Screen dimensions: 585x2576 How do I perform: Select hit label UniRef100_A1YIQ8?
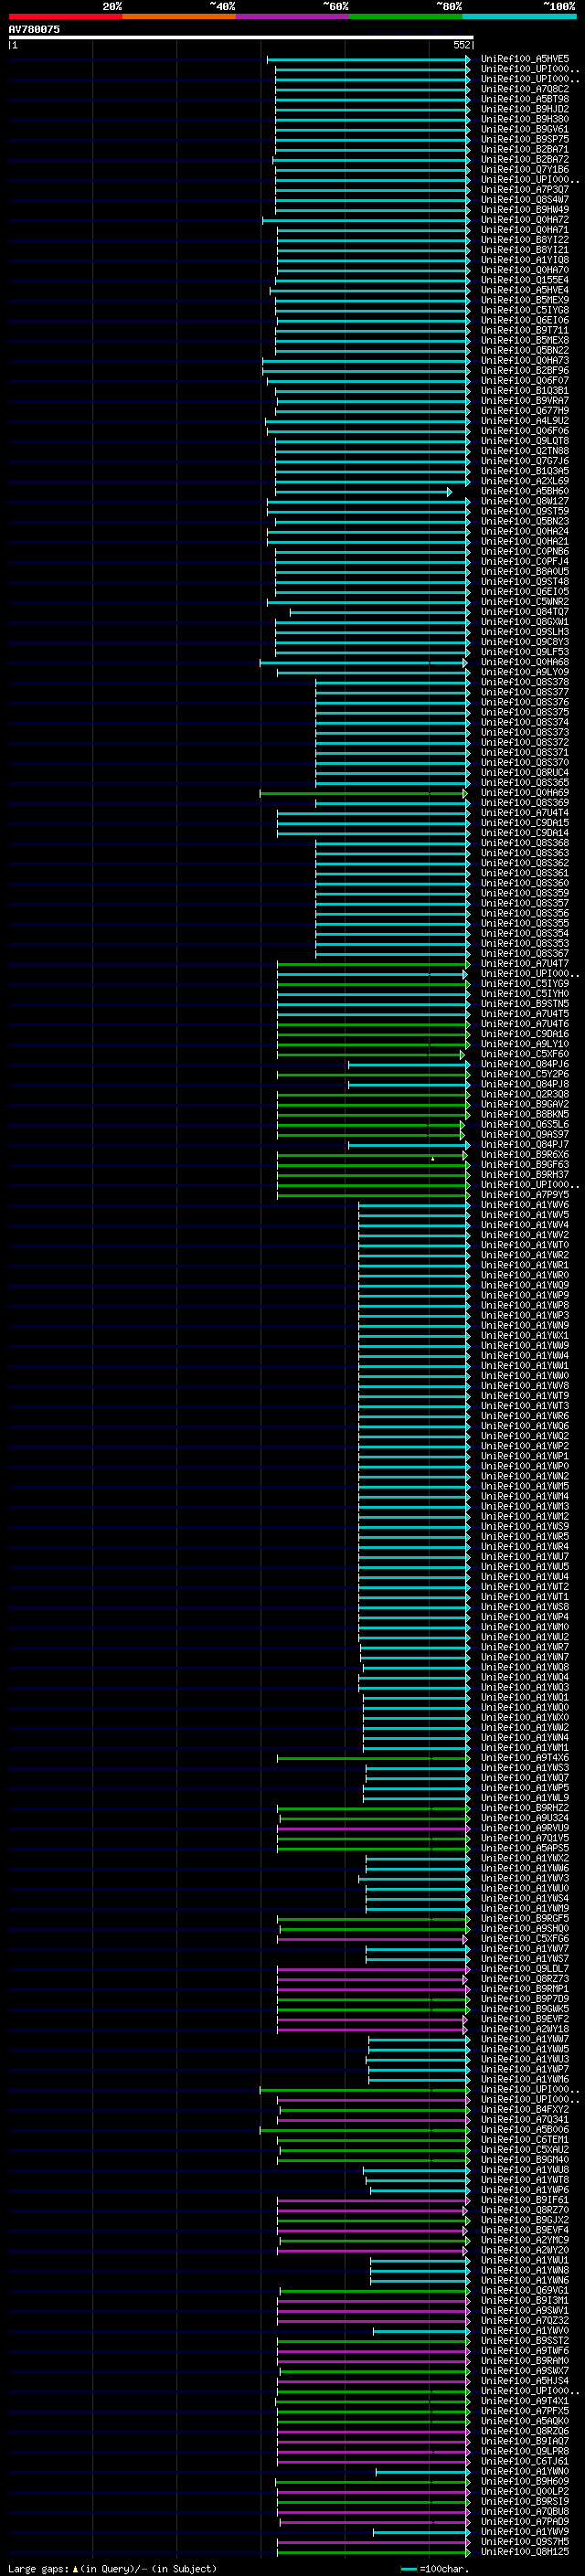tap(525, 260)
